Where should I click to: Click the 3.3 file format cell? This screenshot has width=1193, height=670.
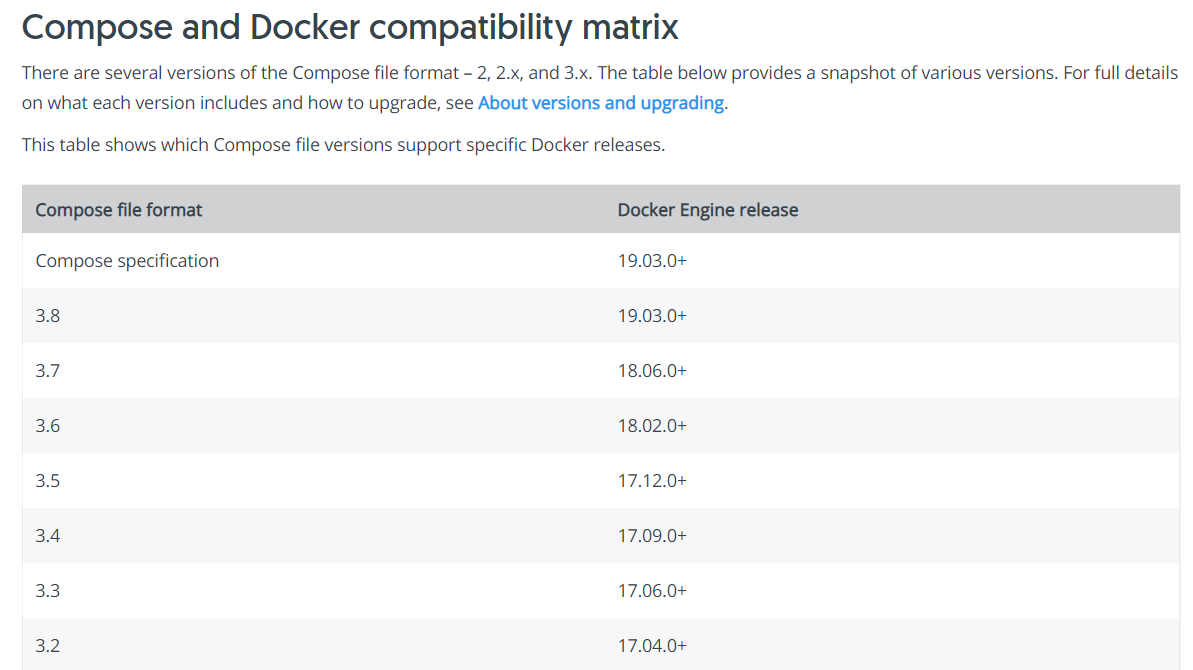point(48,591)
